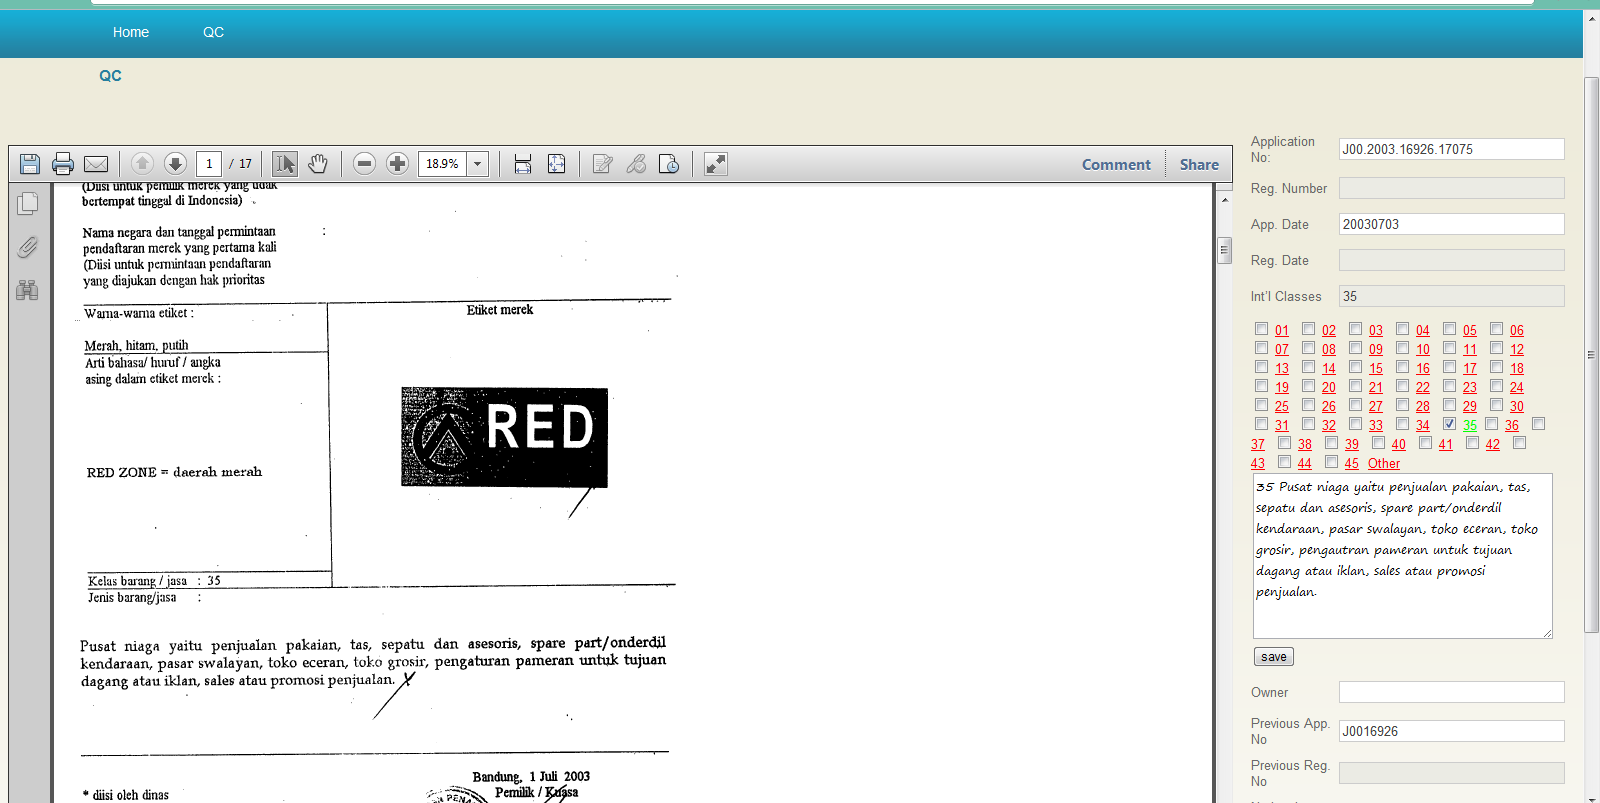Screen dimensions: 1600x803
Task: Click the Other classes link
Action: 1384,464
